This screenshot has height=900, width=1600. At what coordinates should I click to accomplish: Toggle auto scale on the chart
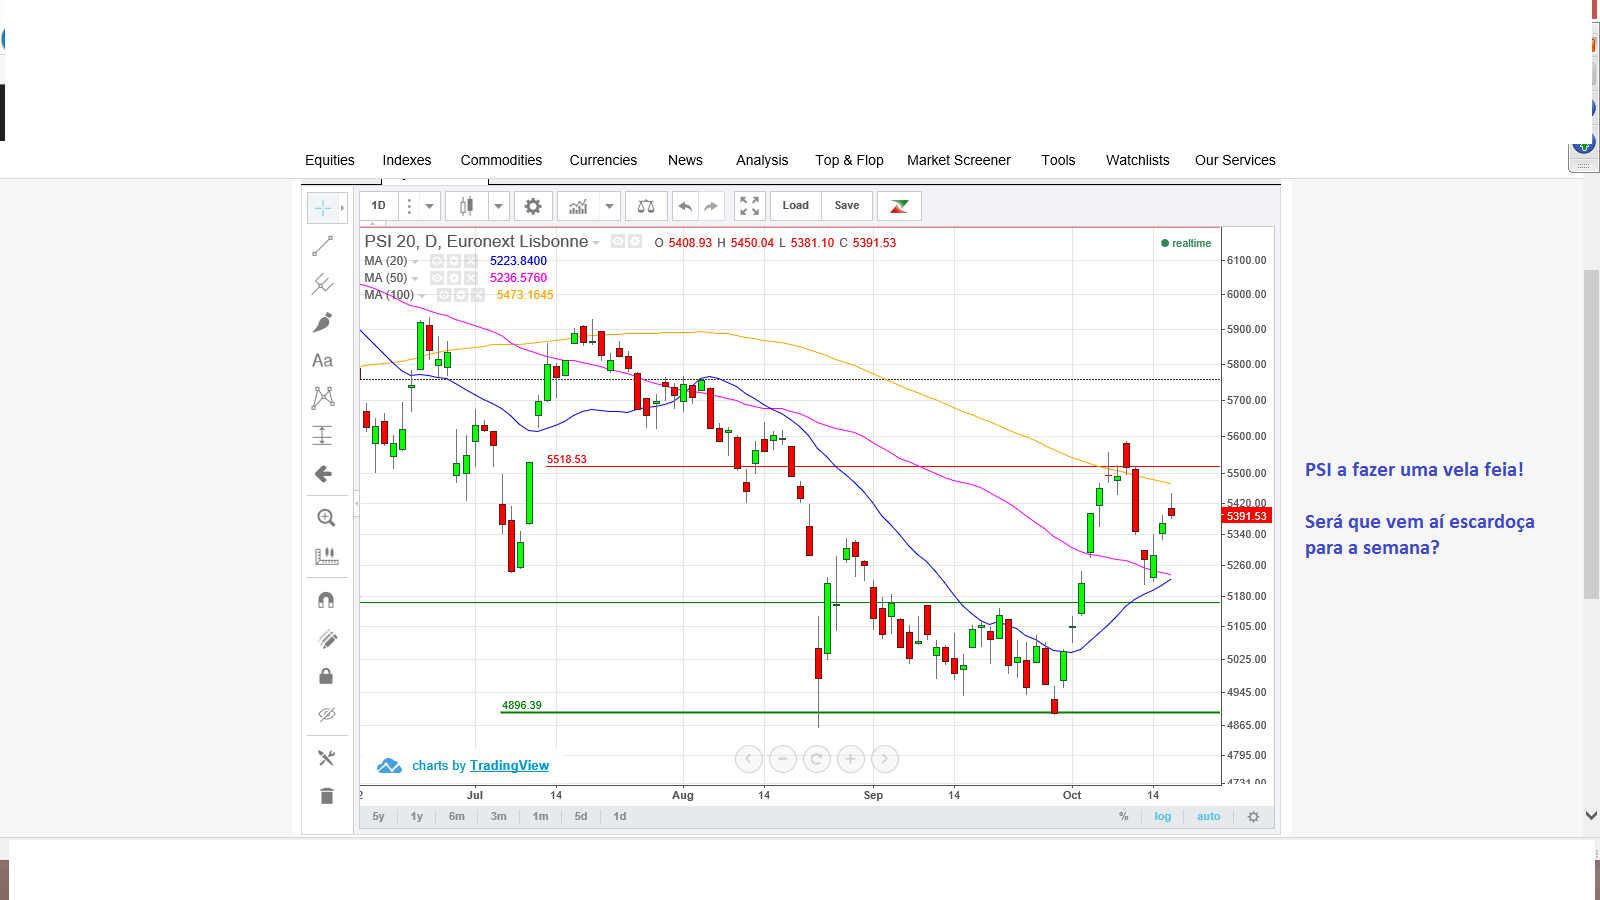(x=1209, y=817)
